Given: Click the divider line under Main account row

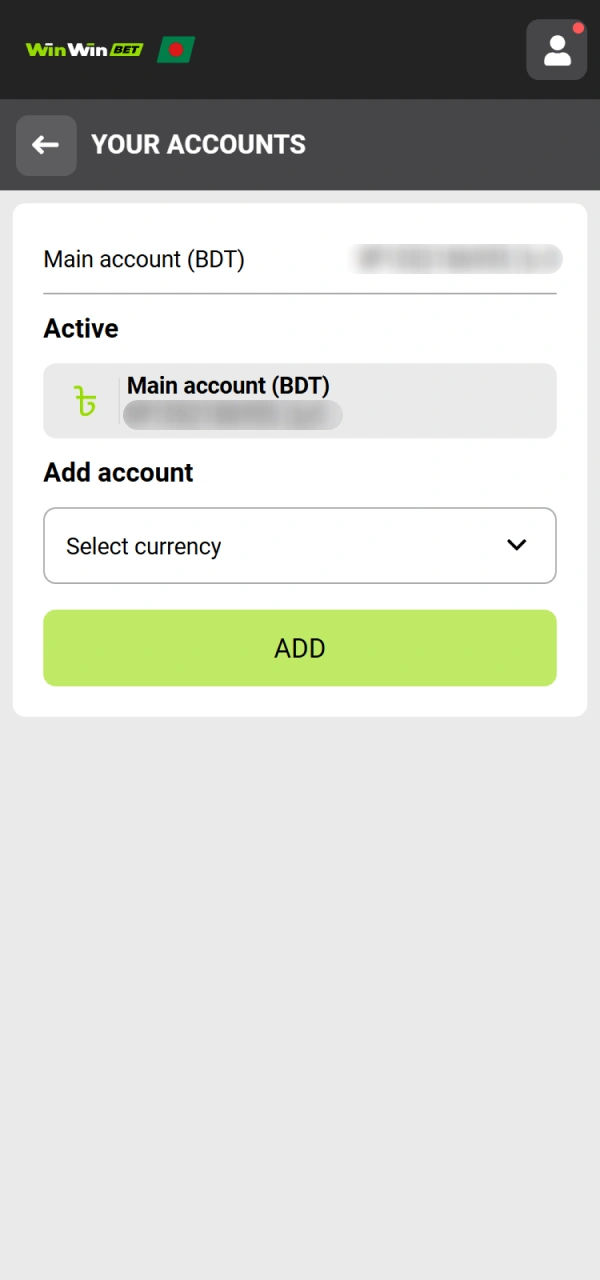Looking at the screenshot, I should click(300, 294).
